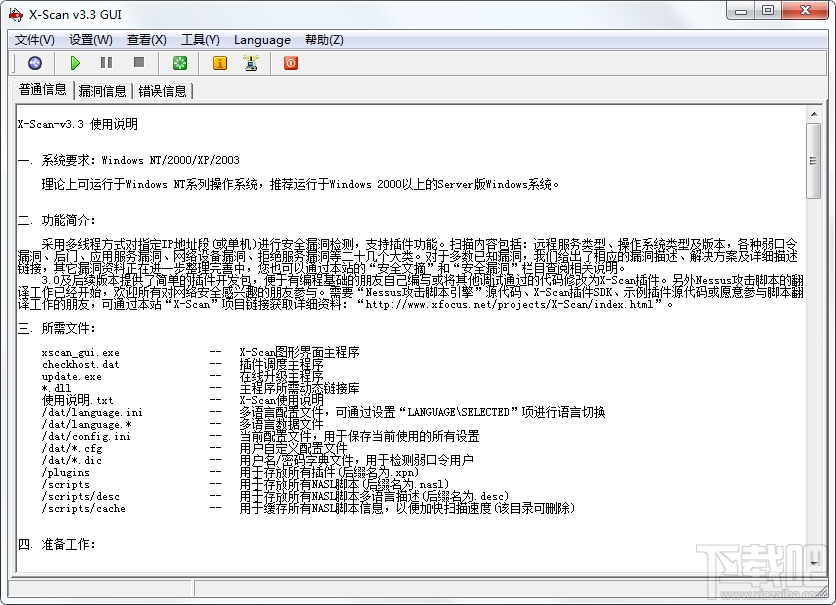Image resolution: width=836 pixels, height=605 pixels.
Task: Click the scrollbar down arrow
Action: coord(814,563)
